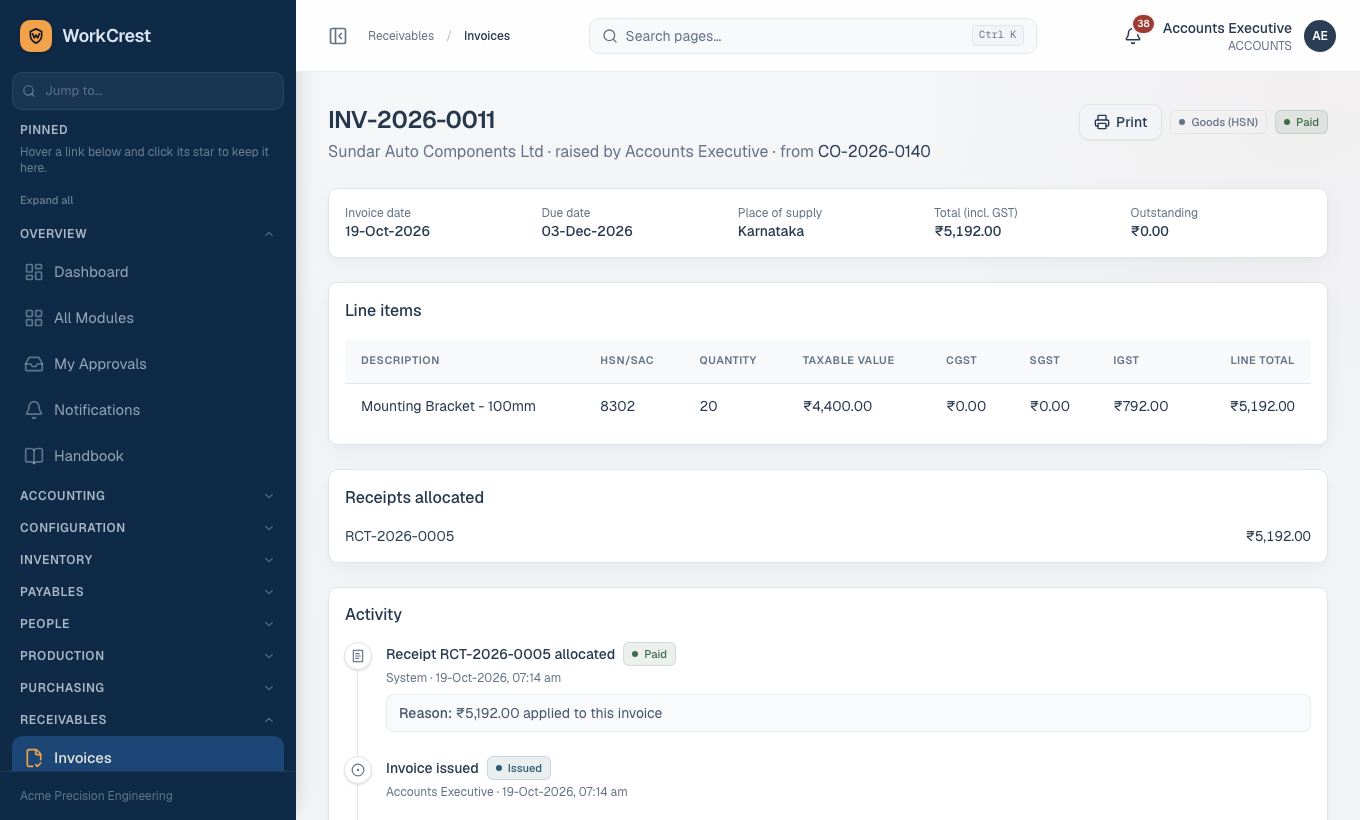This screenshot has width=1360, height=820.
Task: Click Mounting Bracket - 100mm description
Action: pos(448,406)
